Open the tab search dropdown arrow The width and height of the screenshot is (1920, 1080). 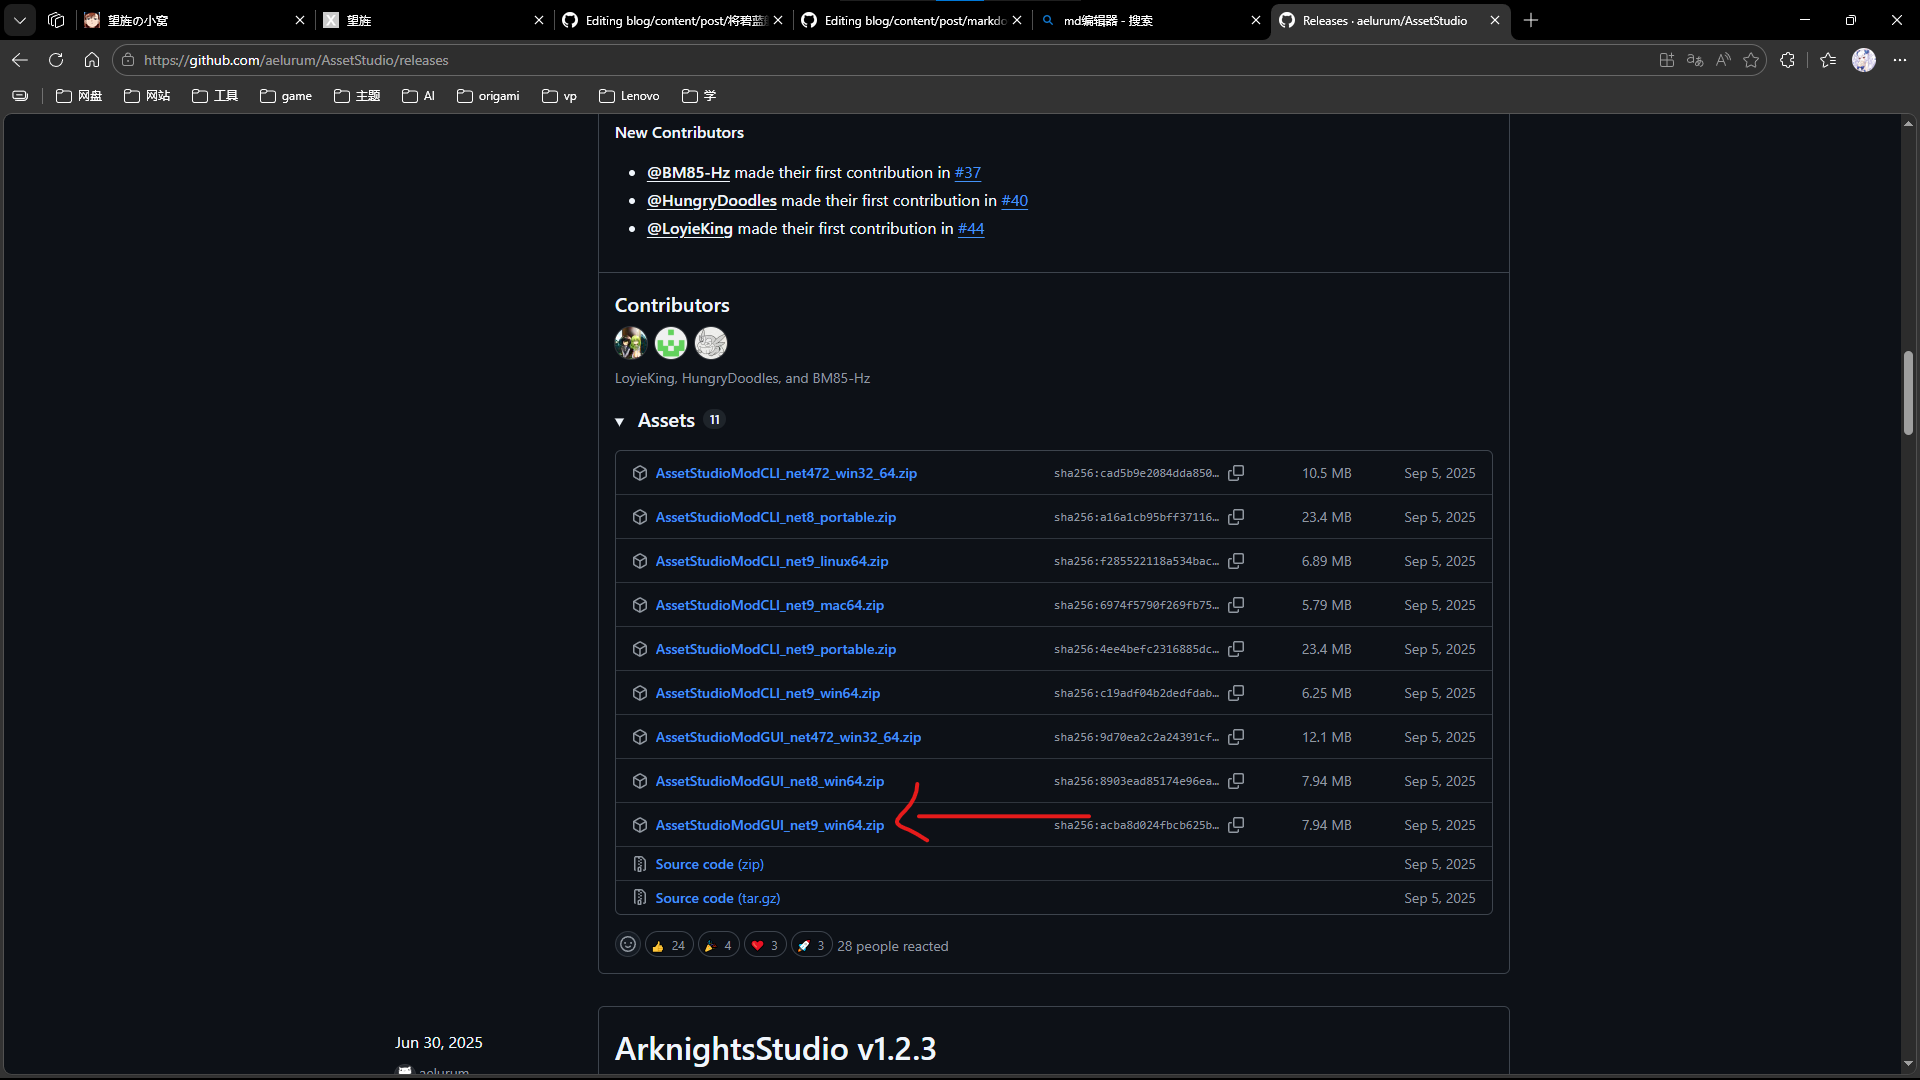coord(20,20)
